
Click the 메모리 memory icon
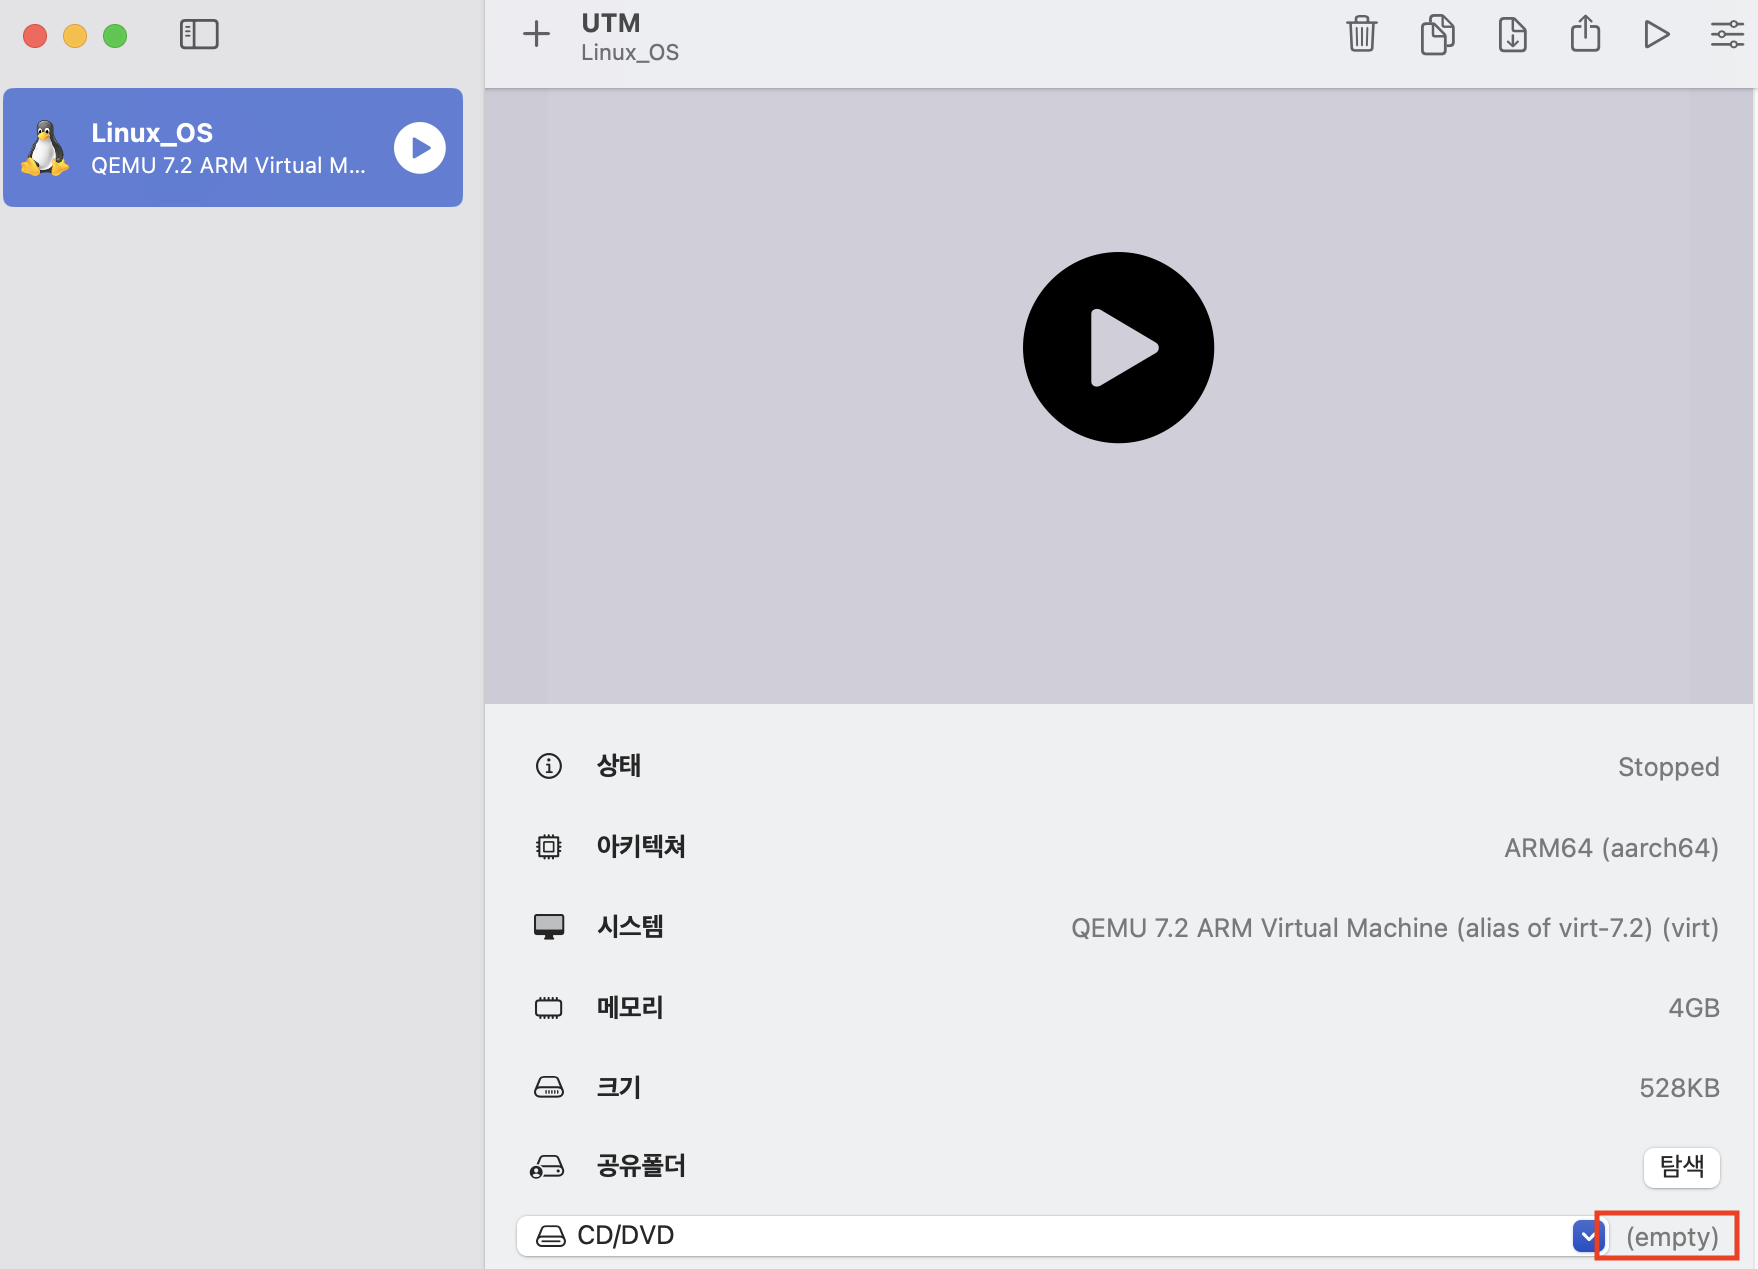pos(549,1007)
